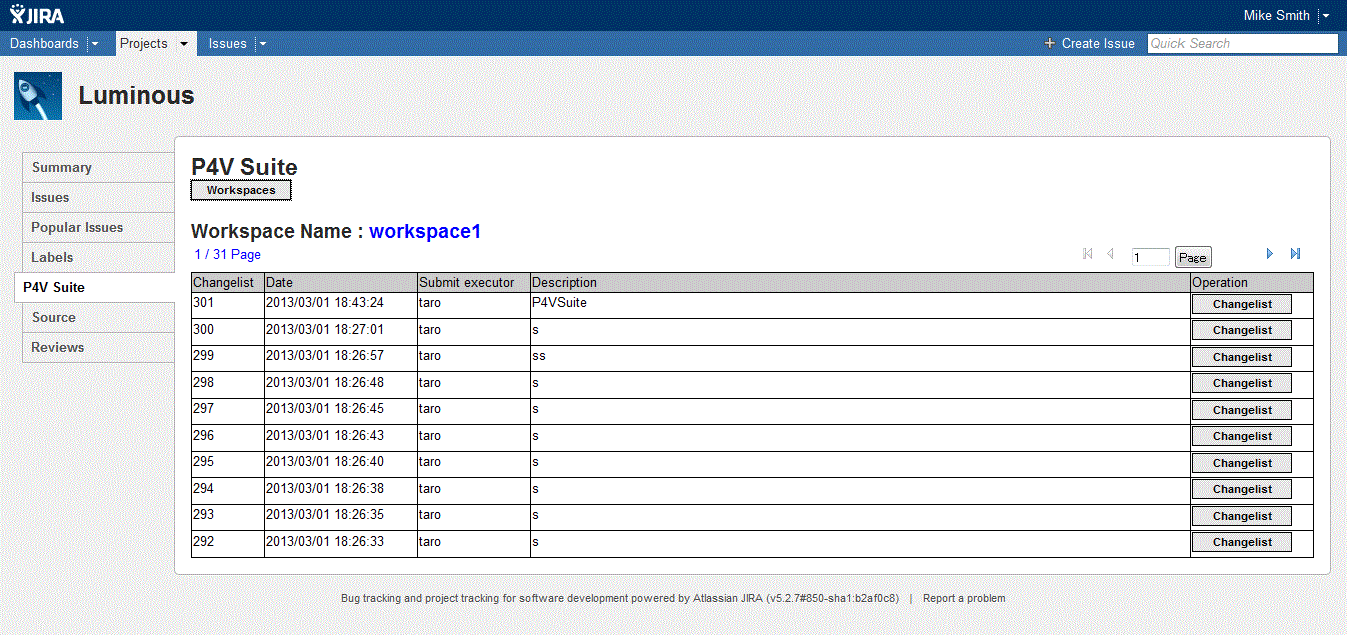Select the Reviews sidebar tab
The image size is (1347, 635).
(x=98, y=347)
